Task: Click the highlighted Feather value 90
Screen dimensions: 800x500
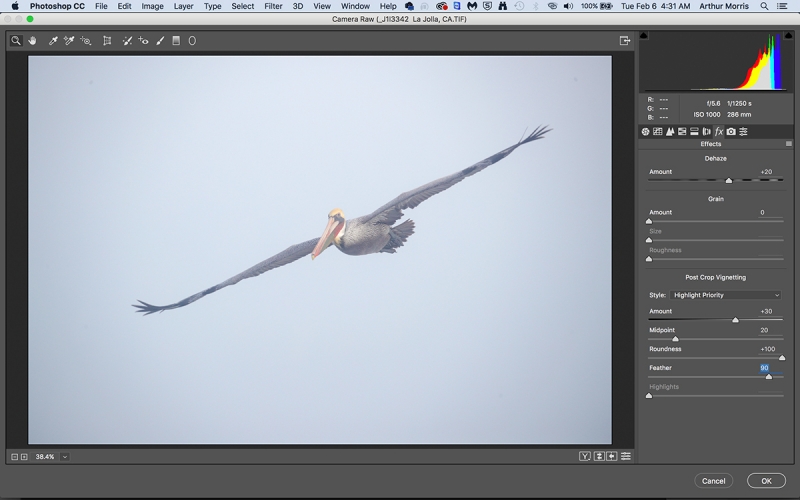Action: tap(764, 368)
